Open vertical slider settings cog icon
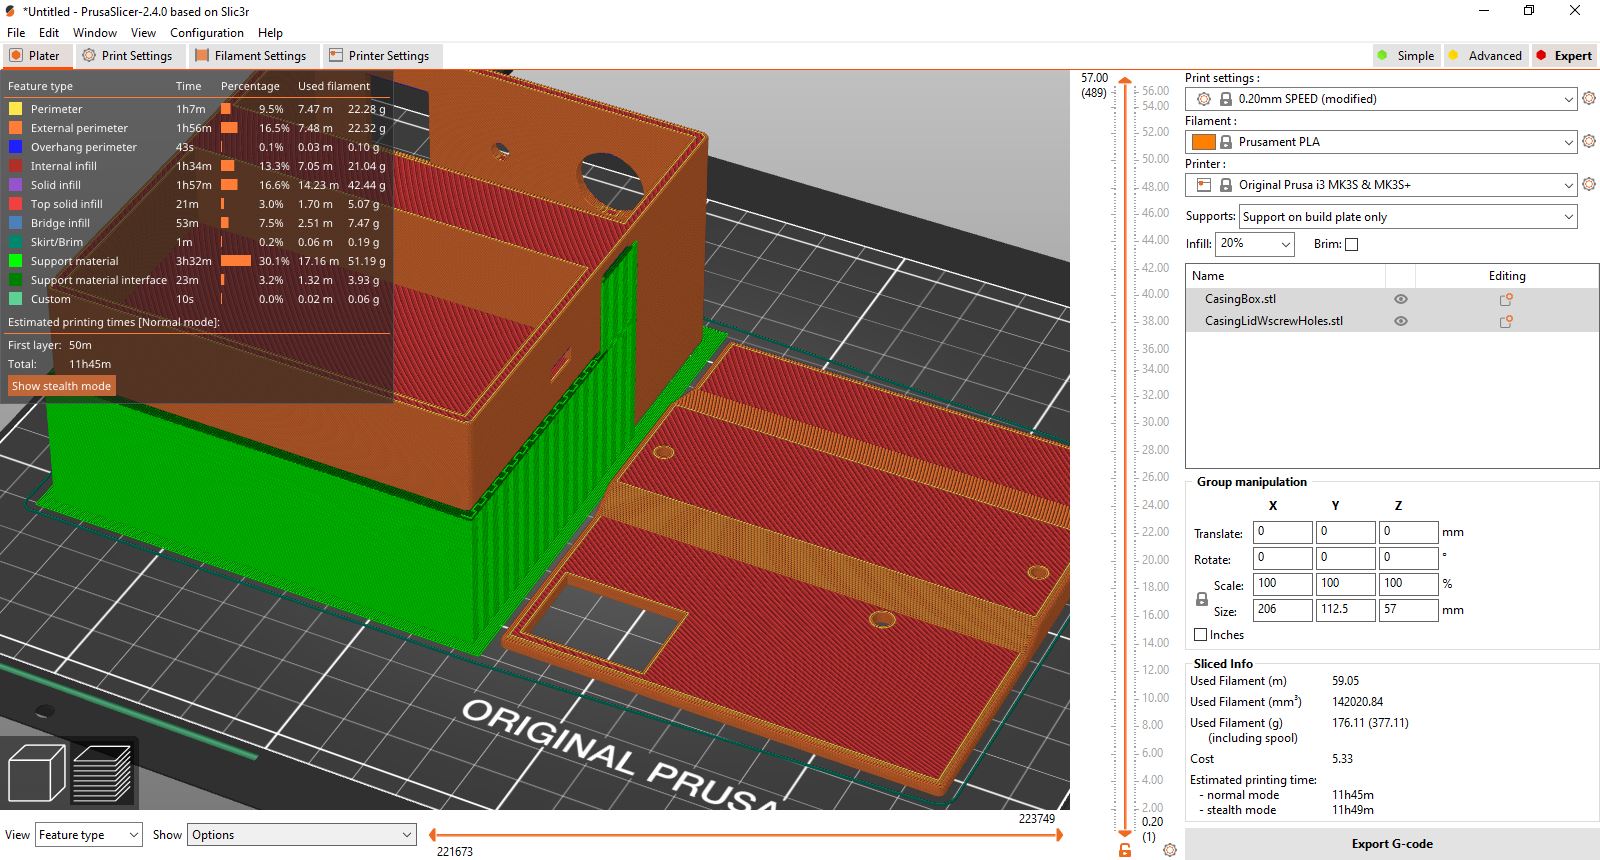This screenshot has width=1600, height=860. [1170, 850]
